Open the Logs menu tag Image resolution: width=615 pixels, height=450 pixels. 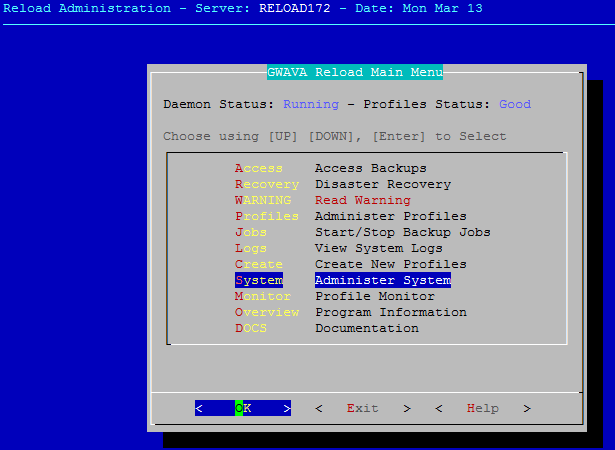(251, 248)
